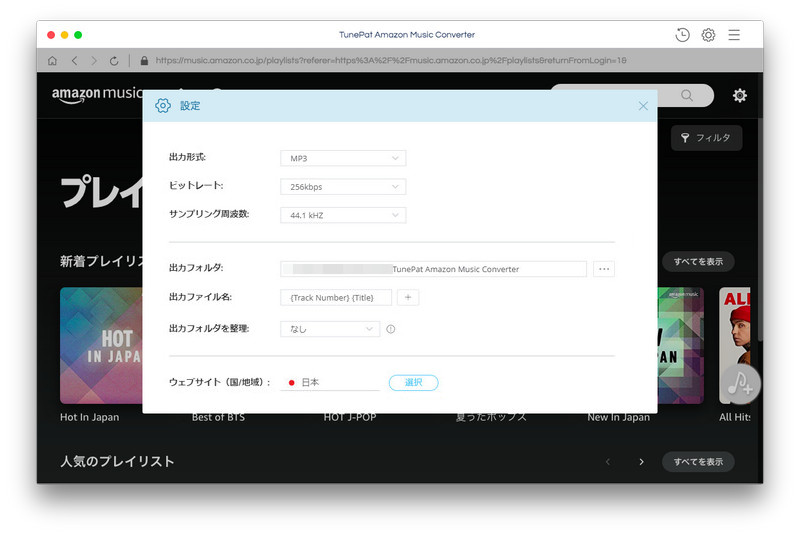The width and height of the screenshot is (800, 536).
Task: Open Amazon Music gear settings icon
Action: (x=740, y=95)
